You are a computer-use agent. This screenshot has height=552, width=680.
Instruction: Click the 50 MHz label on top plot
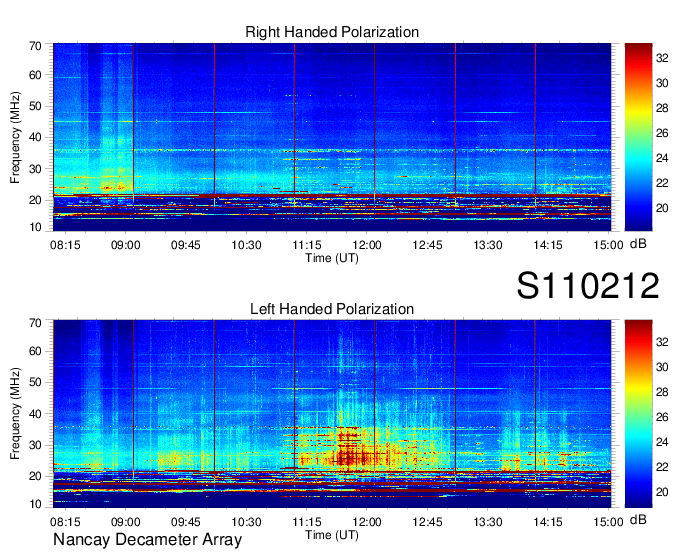coord(35,106)
